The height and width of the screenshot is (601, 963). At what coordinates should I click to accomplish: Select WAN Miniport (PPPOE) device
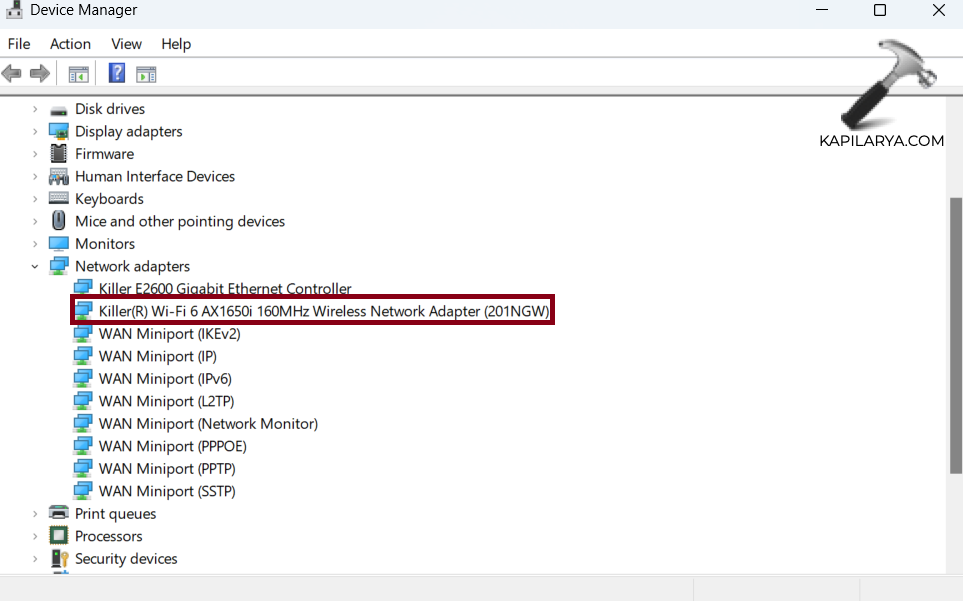[x=172, y=446]
